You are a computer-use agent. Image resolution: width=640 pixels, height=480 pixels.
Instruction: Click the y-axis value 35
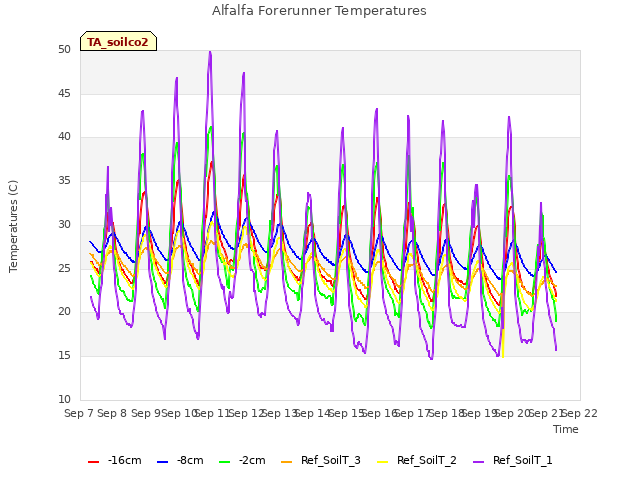[x=64, y=180]
